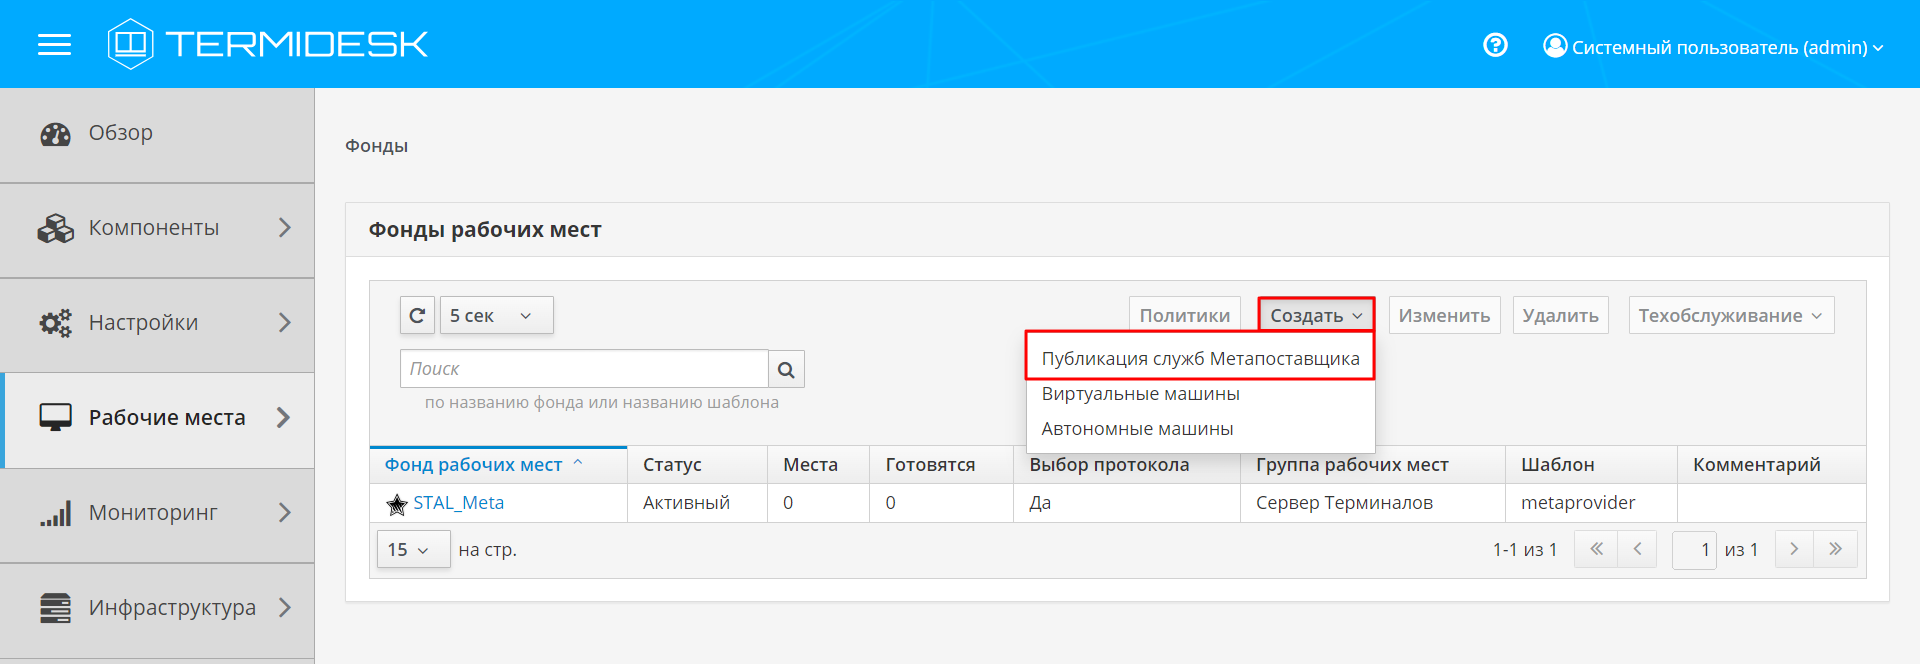This screenshot has height=664, width=1920.
Task: Toggle the Создать dropdown button
Action: tap(1316, 315)
